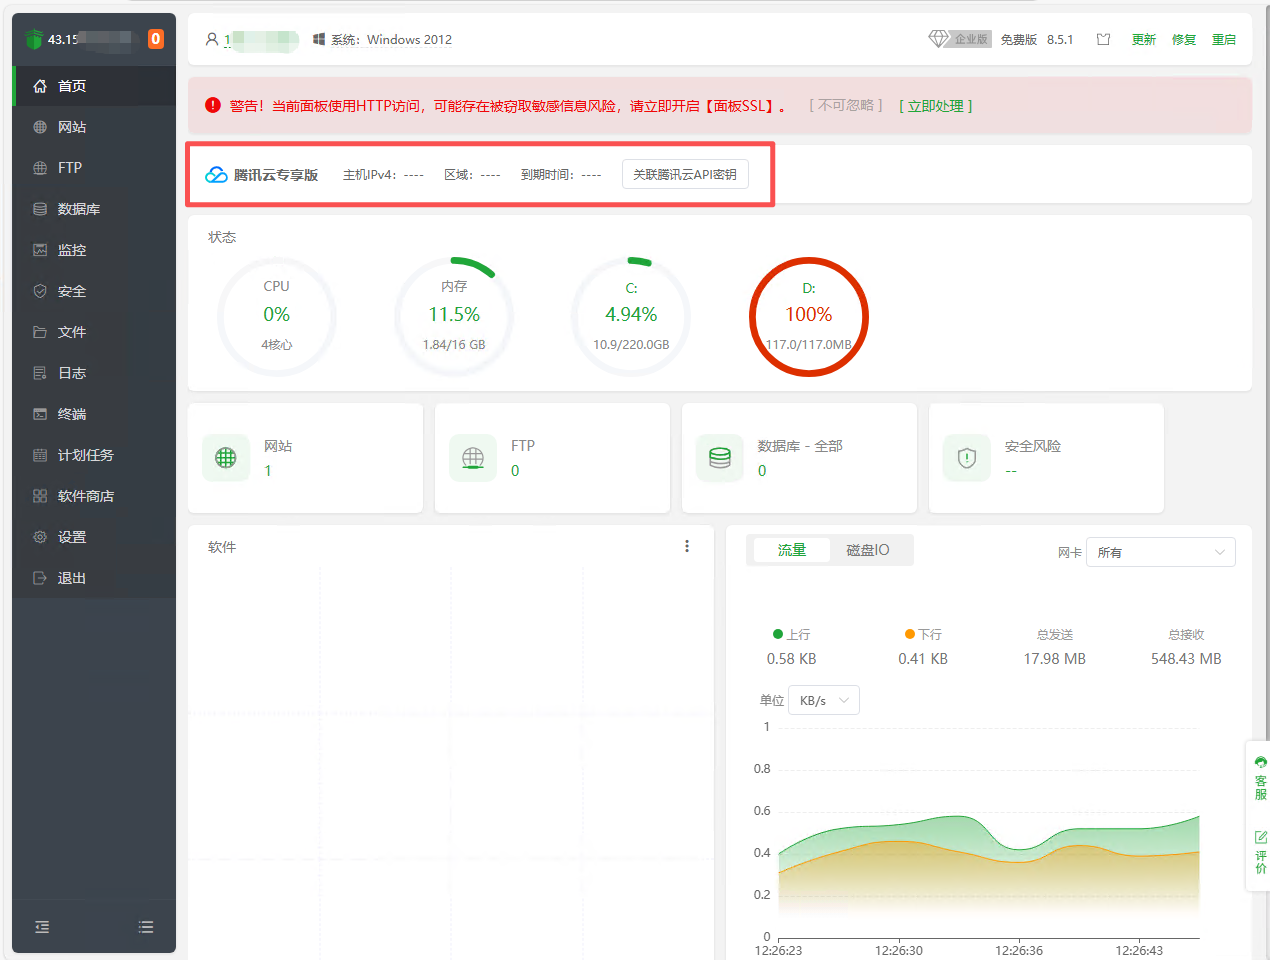Click the D: disk usage gauge

808,317
